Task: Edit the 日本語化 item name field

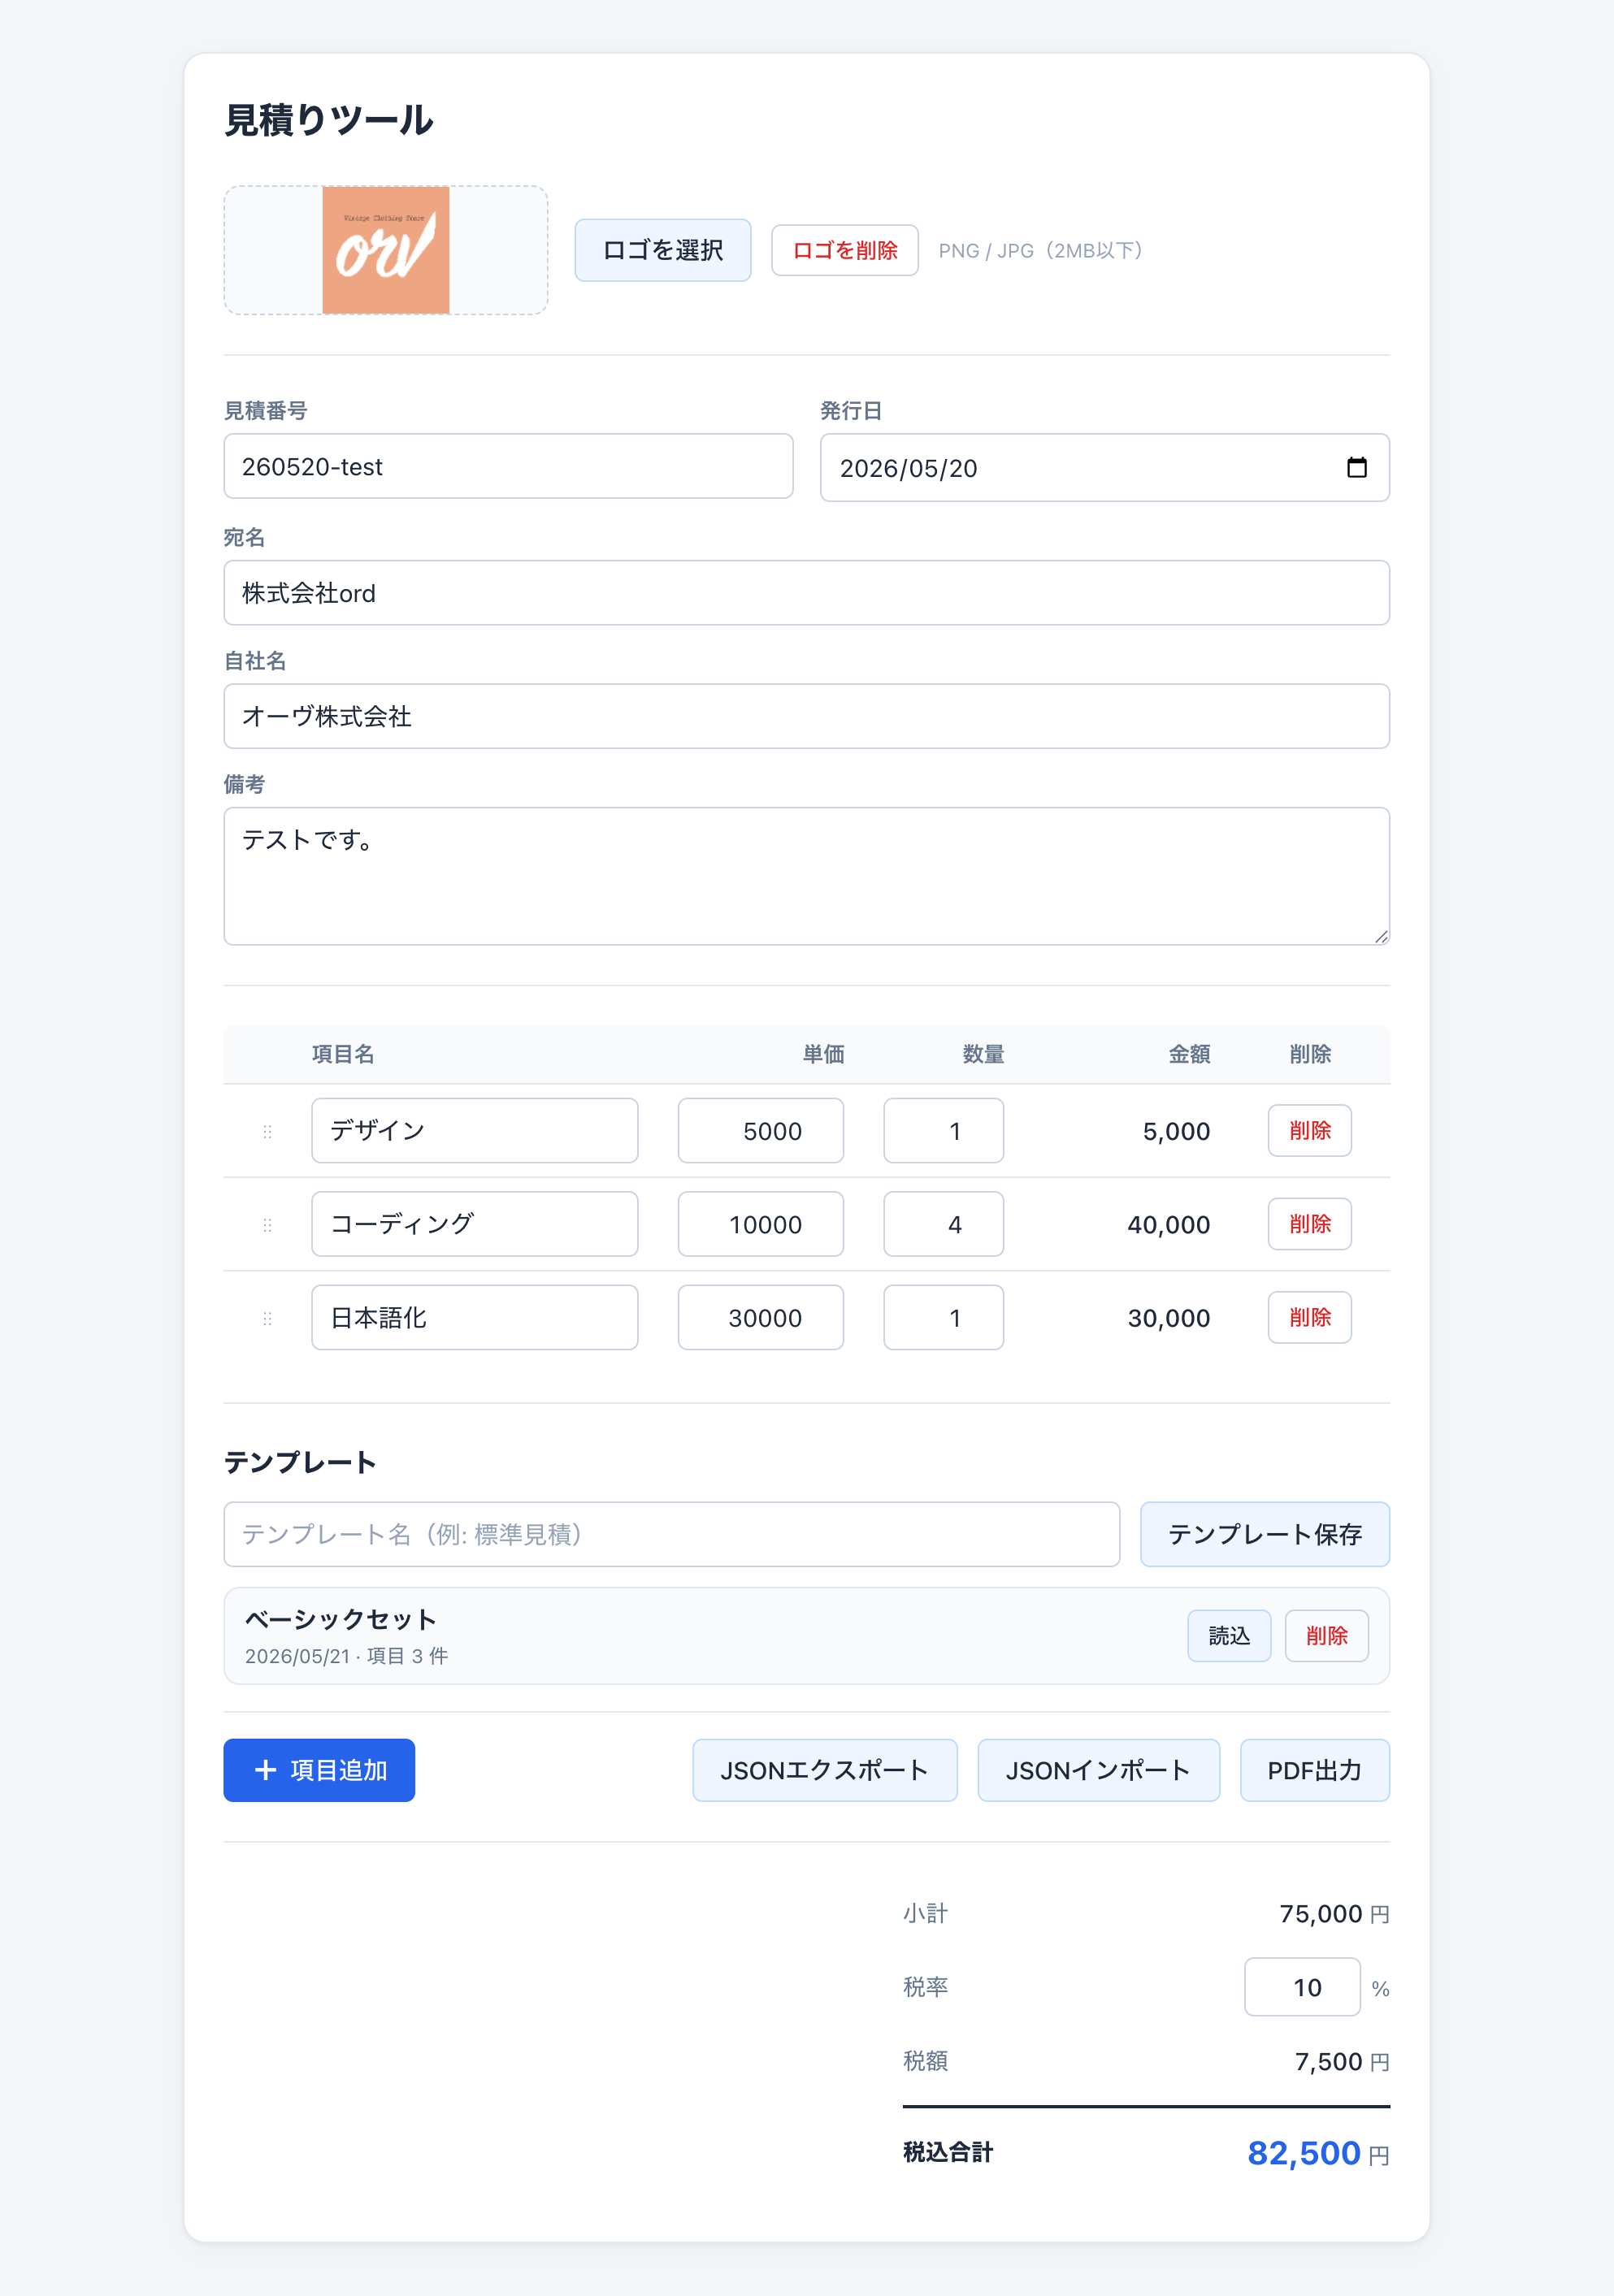Action: pyautogui.click(x=474, y=1318)
